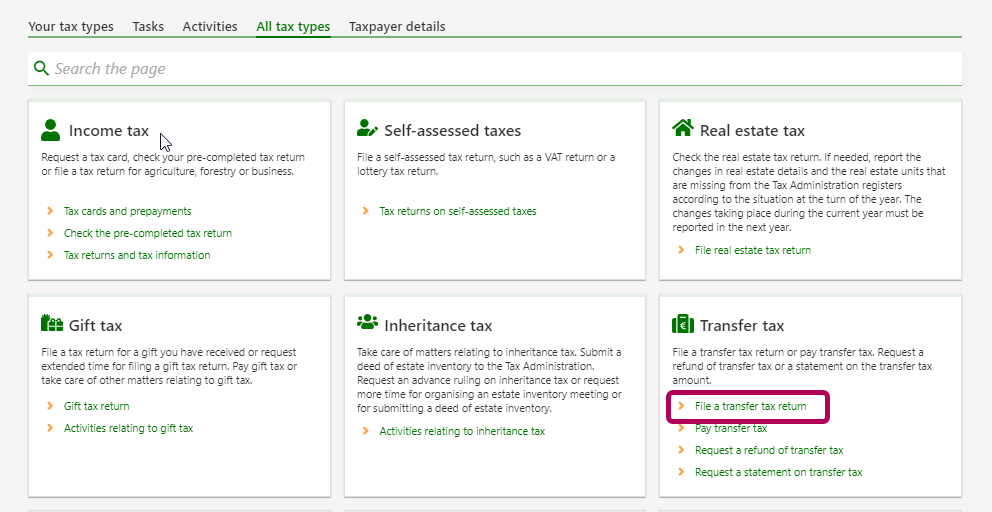Screen dimensions: 992x512
Task: Open File a transfer tax return
Action: [750, 407]
